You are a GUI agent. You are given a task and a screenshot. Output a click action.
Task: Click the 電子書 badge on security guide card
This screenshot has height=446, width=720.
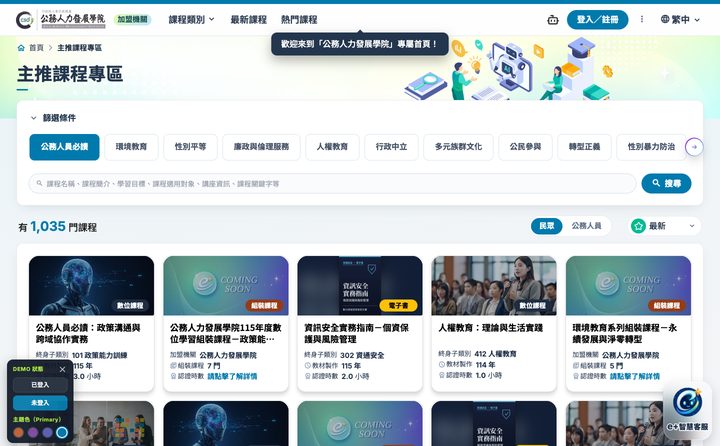coord(398,305)
